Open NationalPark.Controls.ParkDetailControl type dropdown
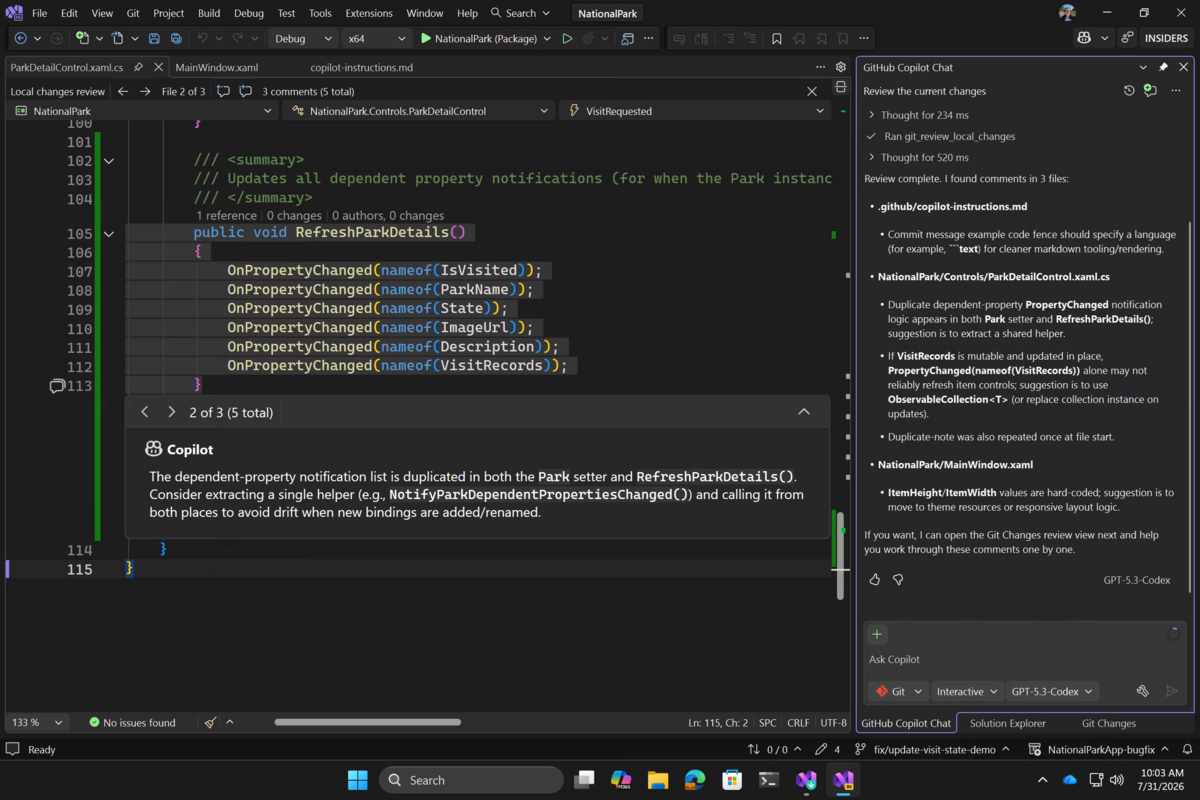The height and width of the screenshot is (800, 1200). pos(419,111)
